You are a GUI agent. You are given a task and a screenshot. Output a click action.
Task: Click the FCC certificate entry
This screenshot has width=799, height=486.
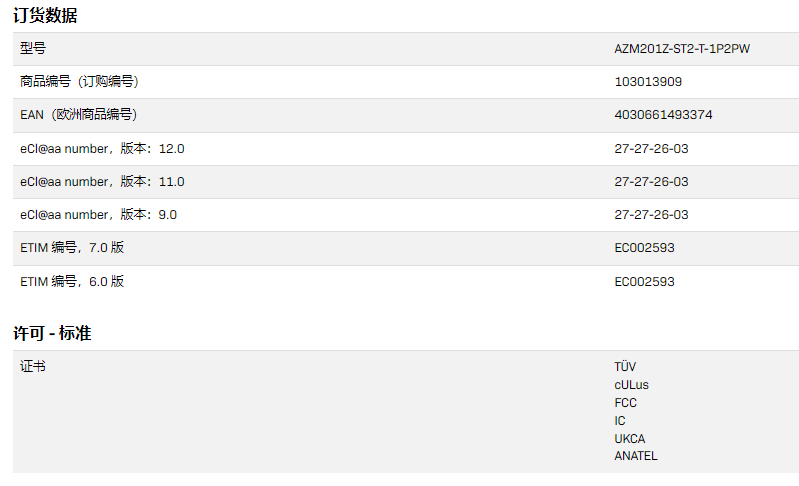(626, 403)
